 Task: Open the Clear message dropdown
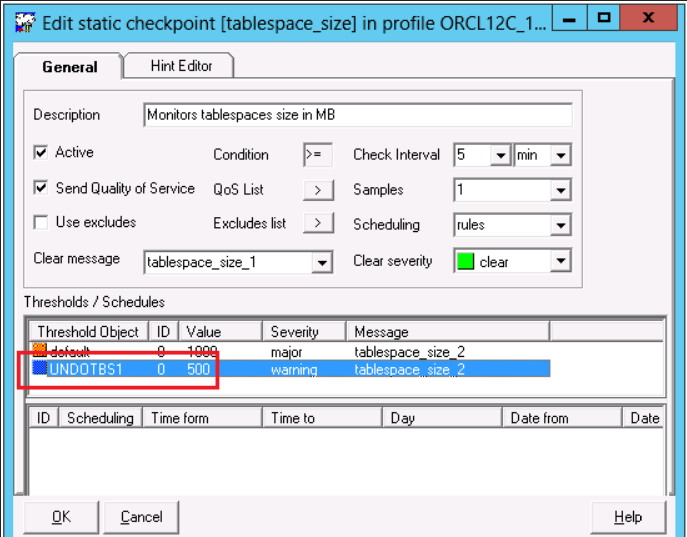coord(322,263)
